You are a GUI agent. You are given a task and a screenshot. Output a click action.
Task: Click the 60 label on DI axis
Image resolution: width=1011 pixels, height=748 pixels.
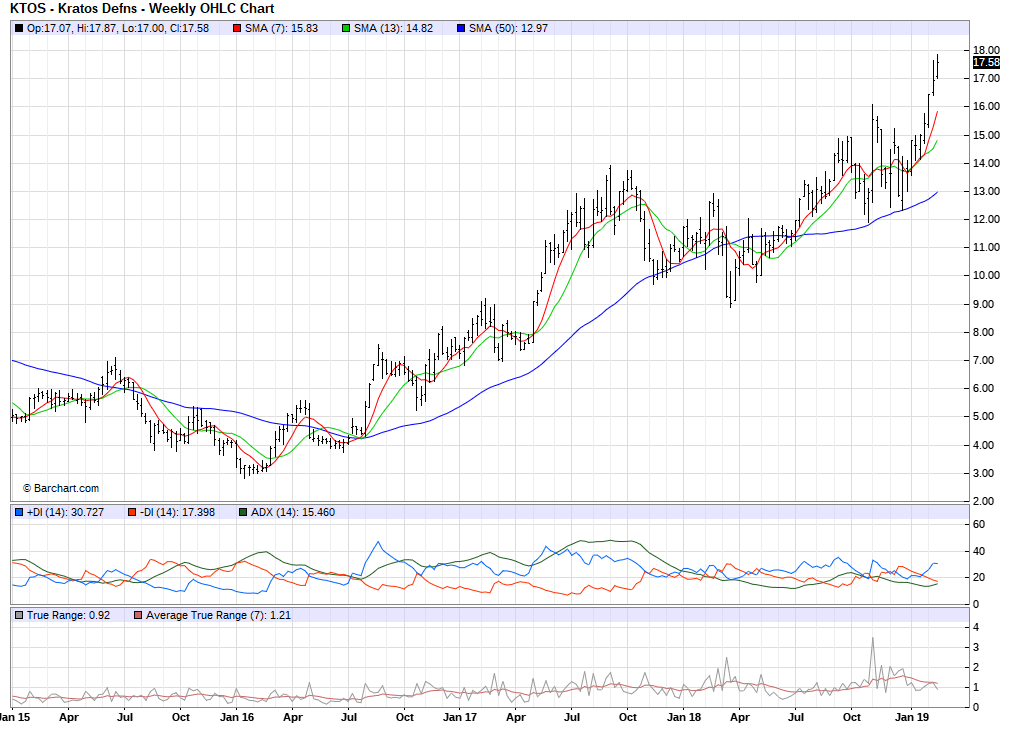[x=979, y=524]
